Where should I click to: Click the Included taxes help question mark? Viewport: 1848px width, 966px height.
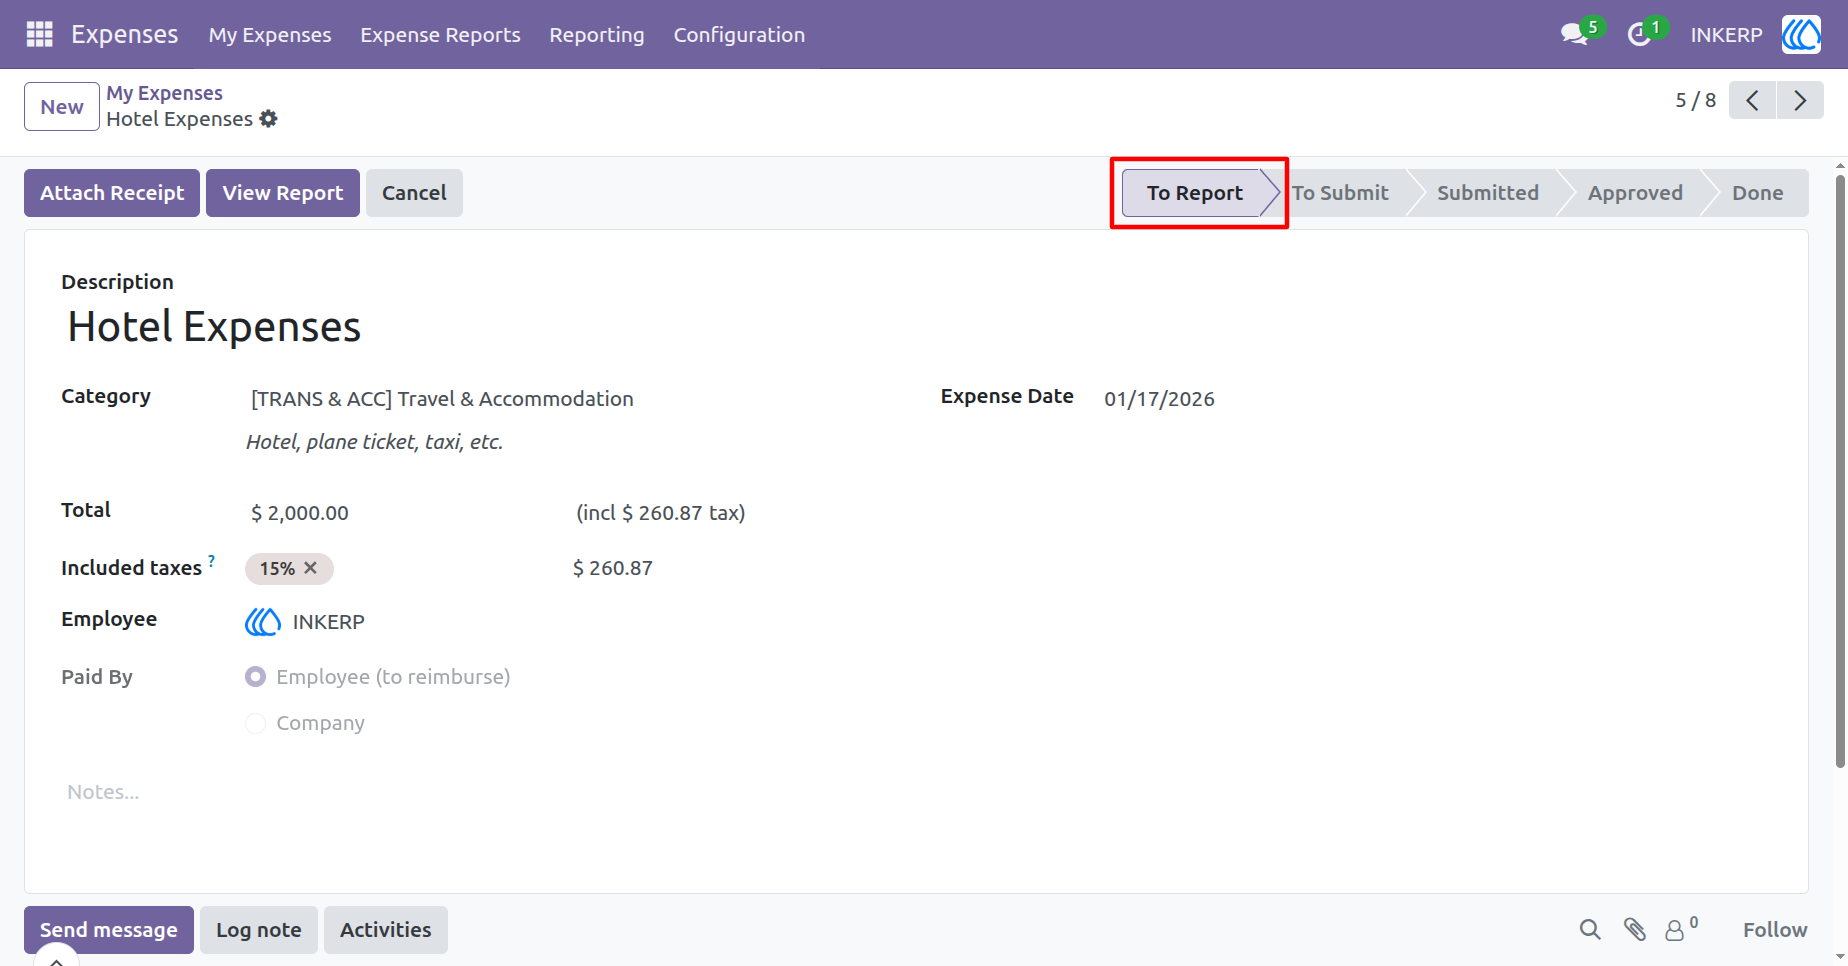click(212, 561)
